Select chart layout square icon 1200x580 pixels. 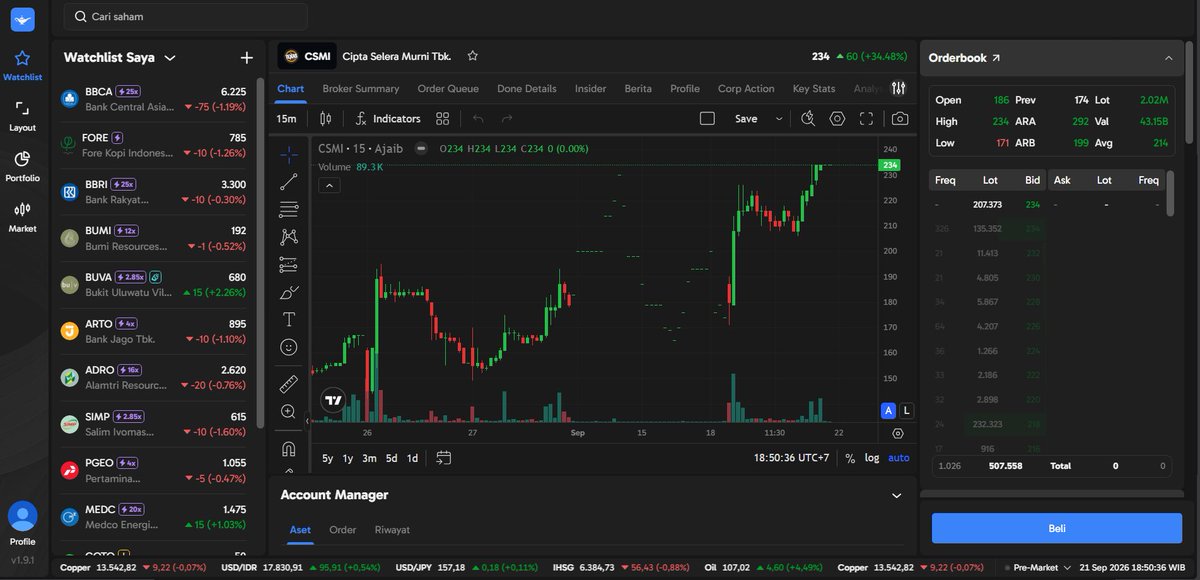pos(707,118)
